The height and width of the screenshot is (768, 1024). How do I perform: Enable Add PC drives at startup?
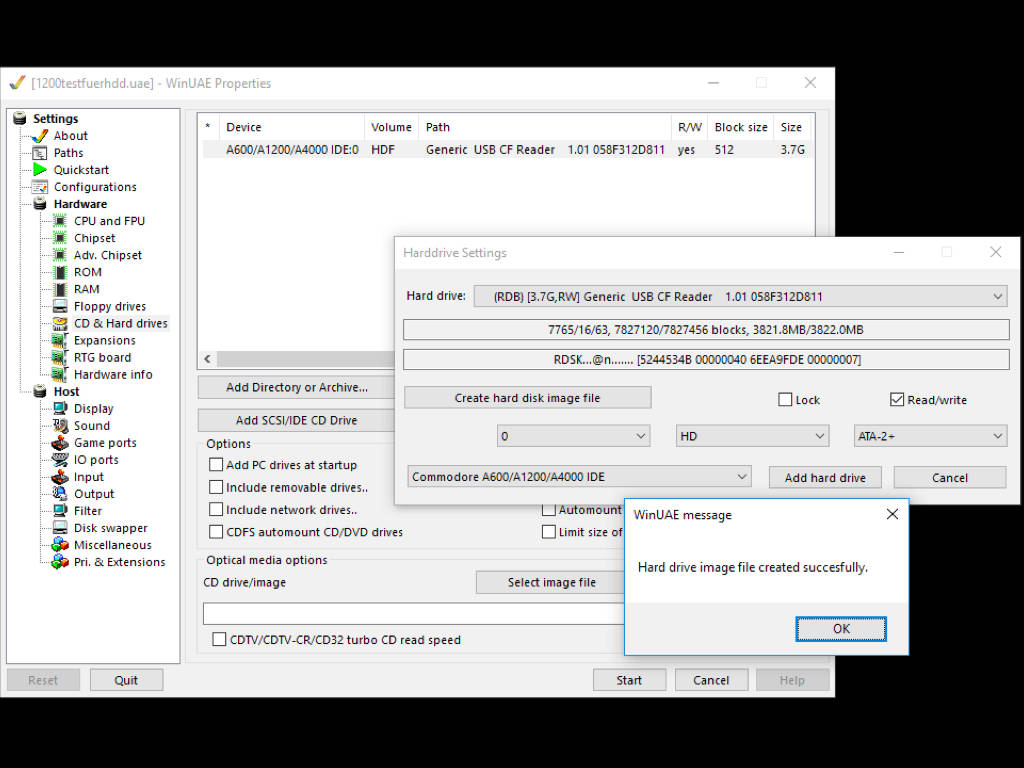pyautogui.click(x=216, y=465)
